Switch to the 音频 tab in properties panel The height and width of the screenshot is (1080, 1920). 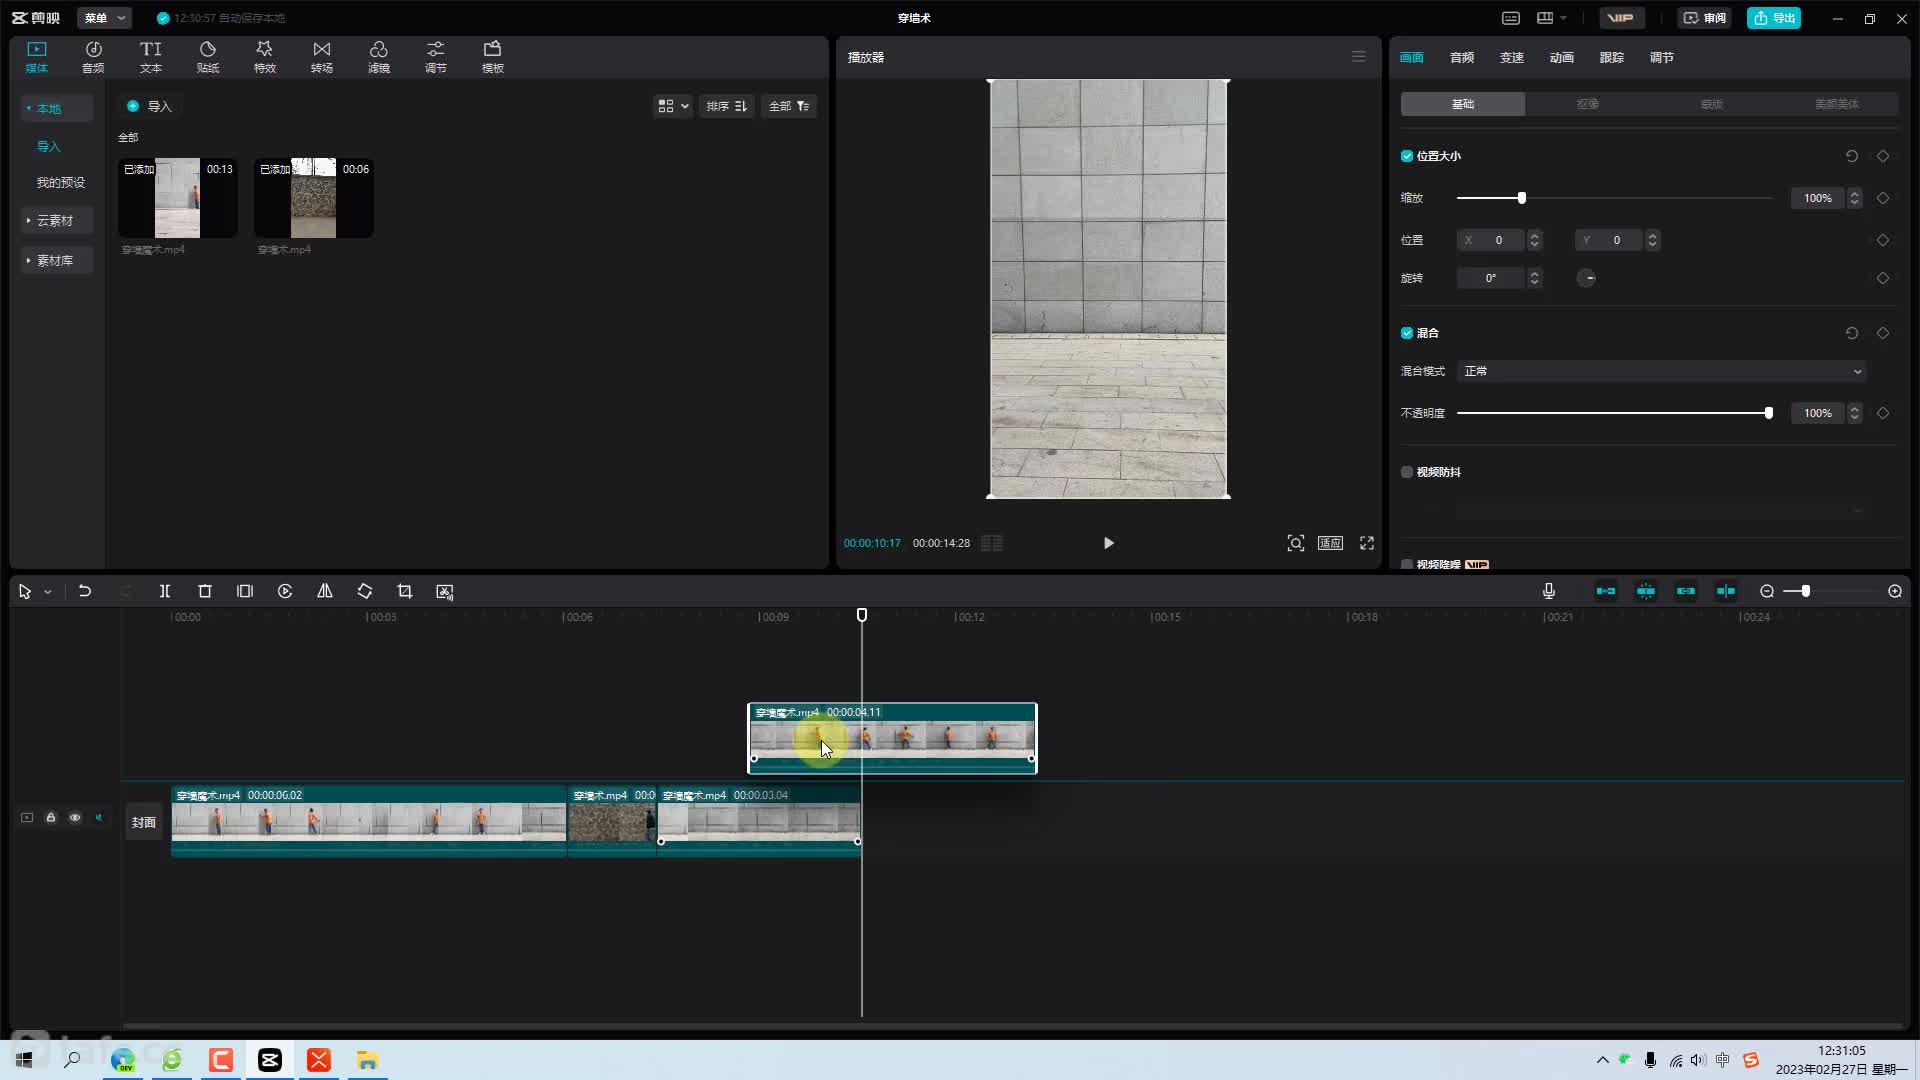pos(1462,57)
